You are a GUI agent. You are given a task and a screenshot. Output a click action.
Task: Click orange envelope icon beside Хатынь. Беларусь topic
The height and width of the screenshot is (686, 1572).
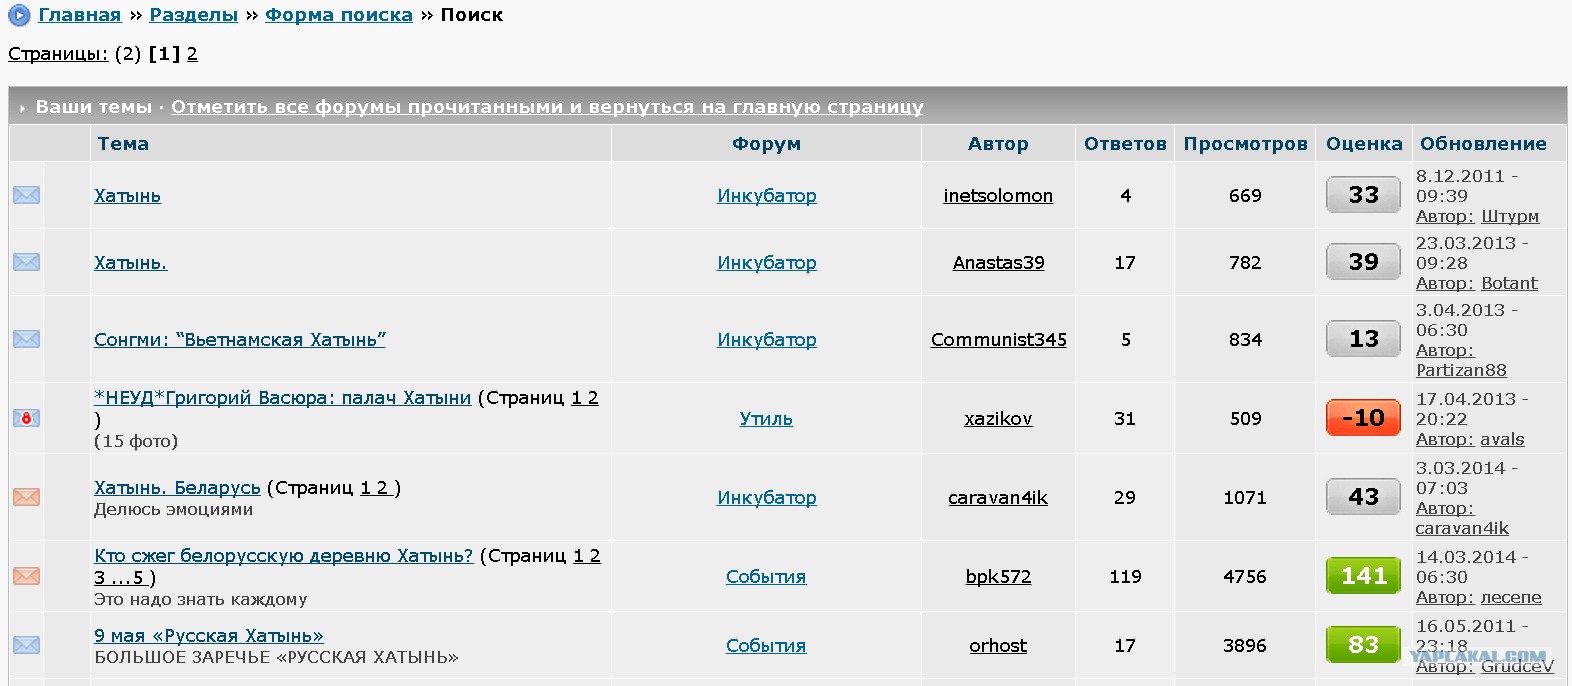coord(27,497)
